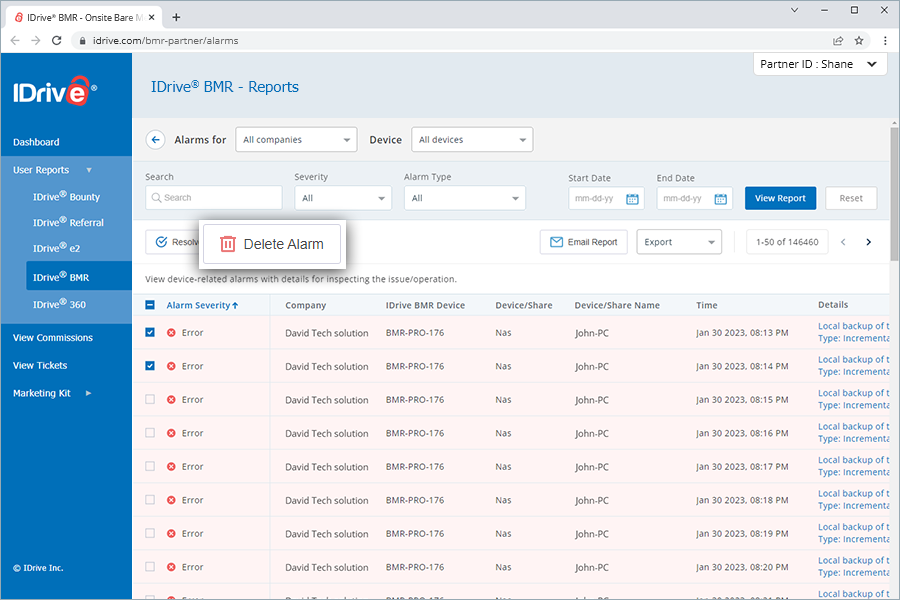900x600 pixels.
Task: Open the Severity dropdown
Action: click(x=343, y=198)
